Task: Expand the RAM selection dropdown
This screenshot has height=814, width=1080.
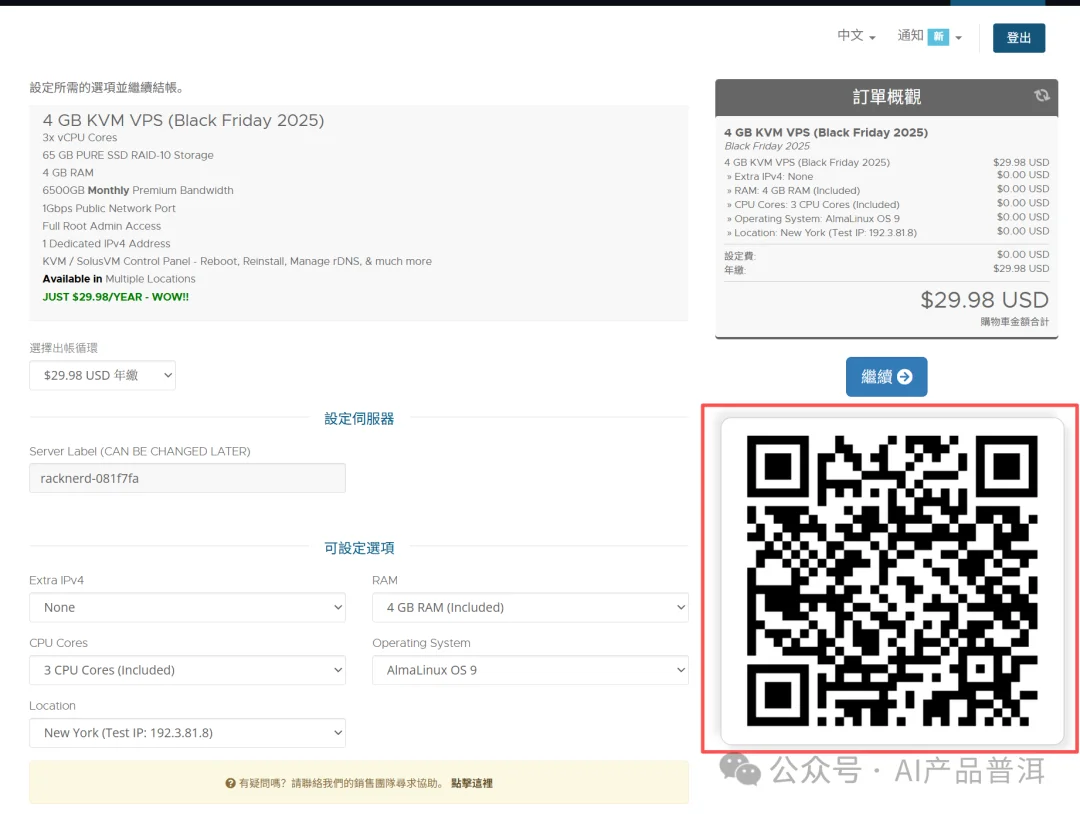Action: [530, 607]
